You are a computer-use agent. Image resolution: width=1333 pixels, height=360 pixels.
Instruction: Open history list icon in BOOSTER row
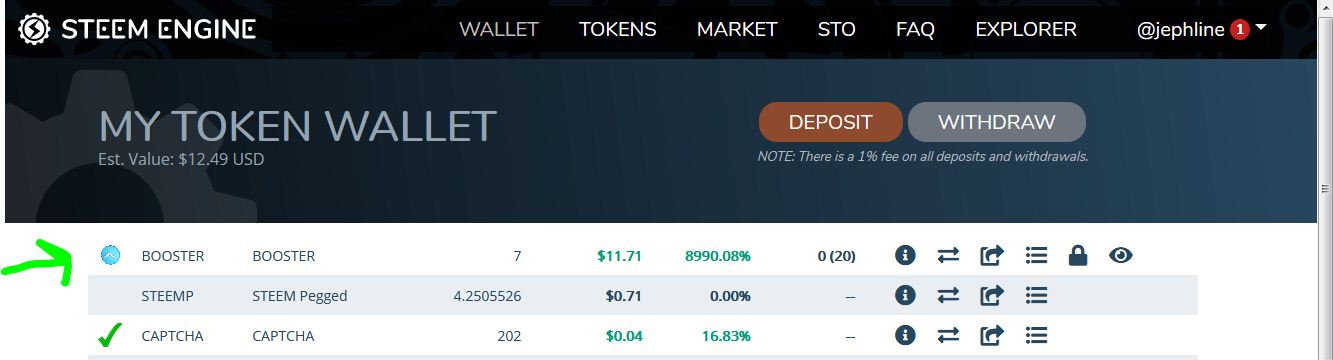pos(1036,256)
